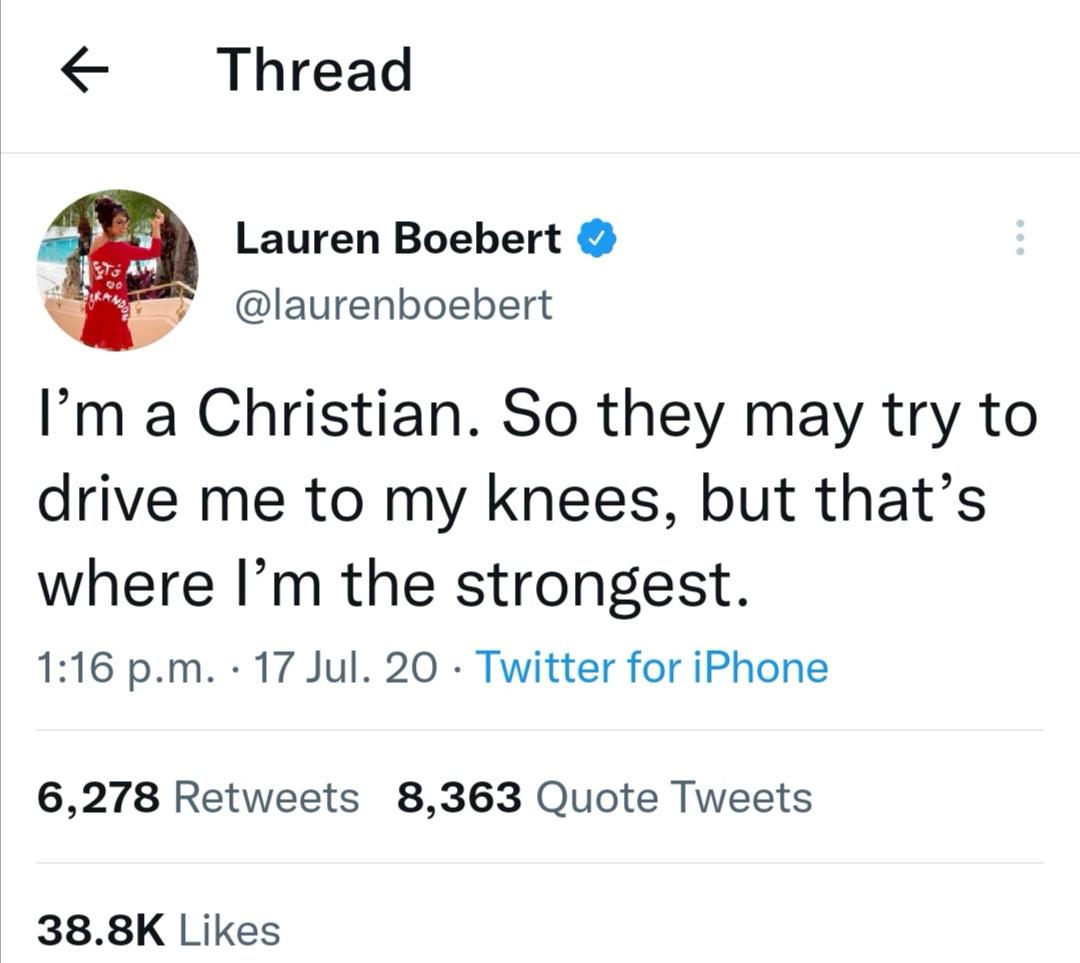The image size is (1080, 963).
Task: Click the 8,363 quote count number
Action: pos(459,798)
